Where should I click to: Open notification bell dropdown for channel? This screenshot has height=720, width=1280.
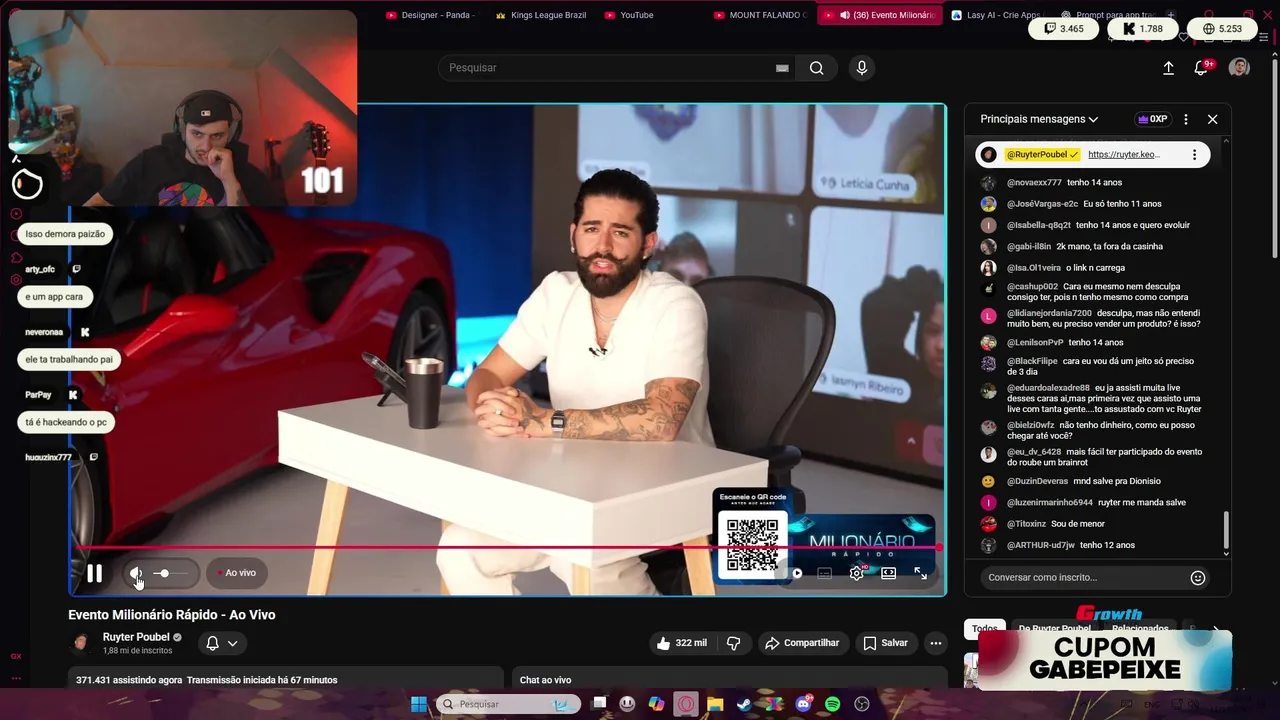[222, 643]
